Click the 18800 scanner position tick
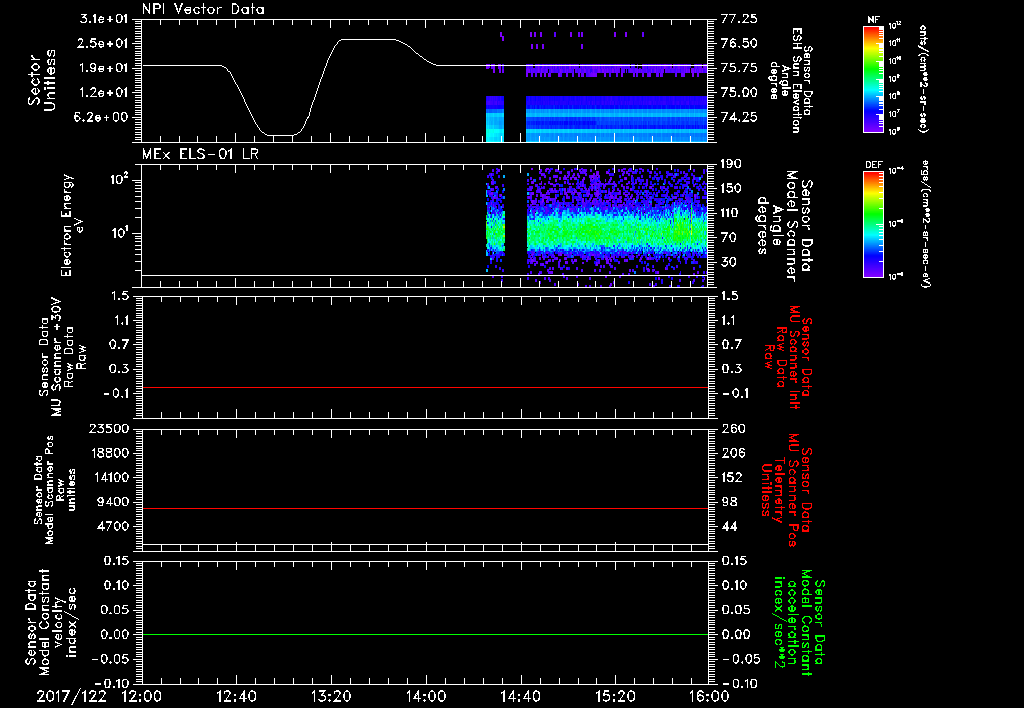Viewport: 1024px width, 708px height. pos(108,453)
